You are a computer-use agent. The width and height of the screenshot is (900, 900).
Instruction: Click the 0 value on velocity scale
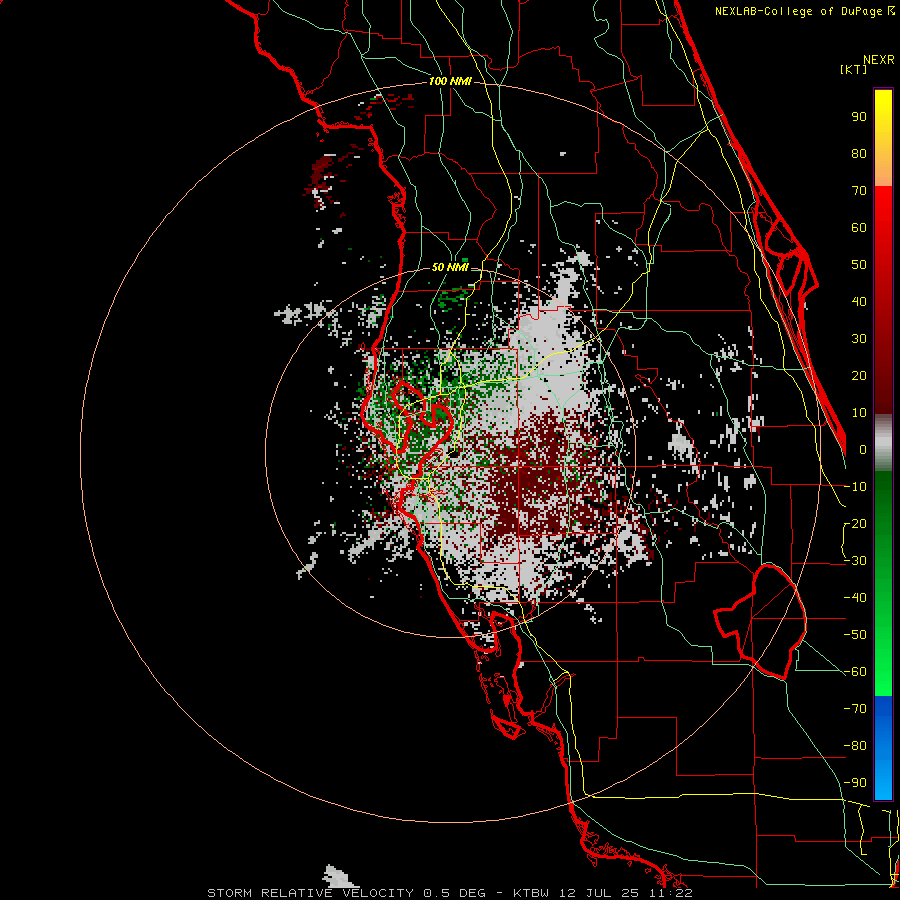click(x=863, y=450)
